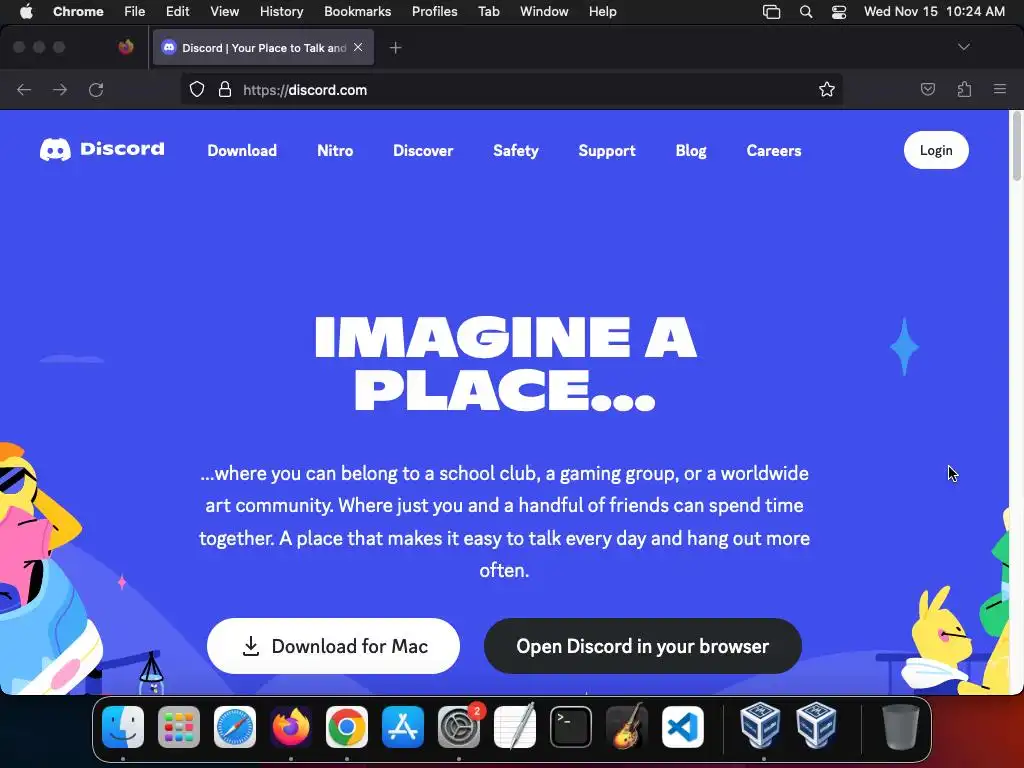Open the Apple menu

pos(26,11)
